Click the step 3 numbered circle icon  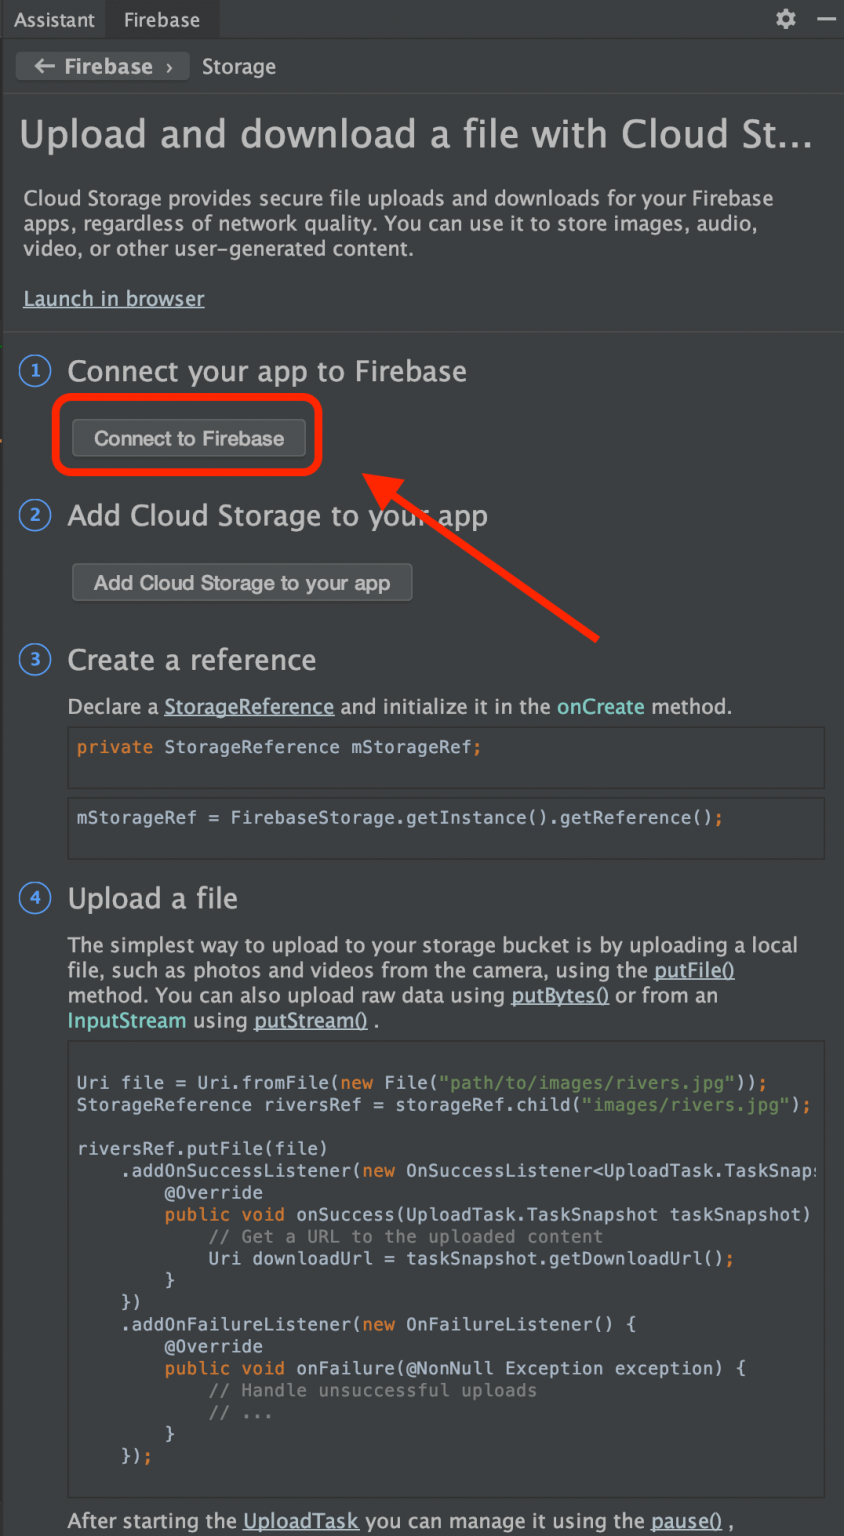pos(34,660)
